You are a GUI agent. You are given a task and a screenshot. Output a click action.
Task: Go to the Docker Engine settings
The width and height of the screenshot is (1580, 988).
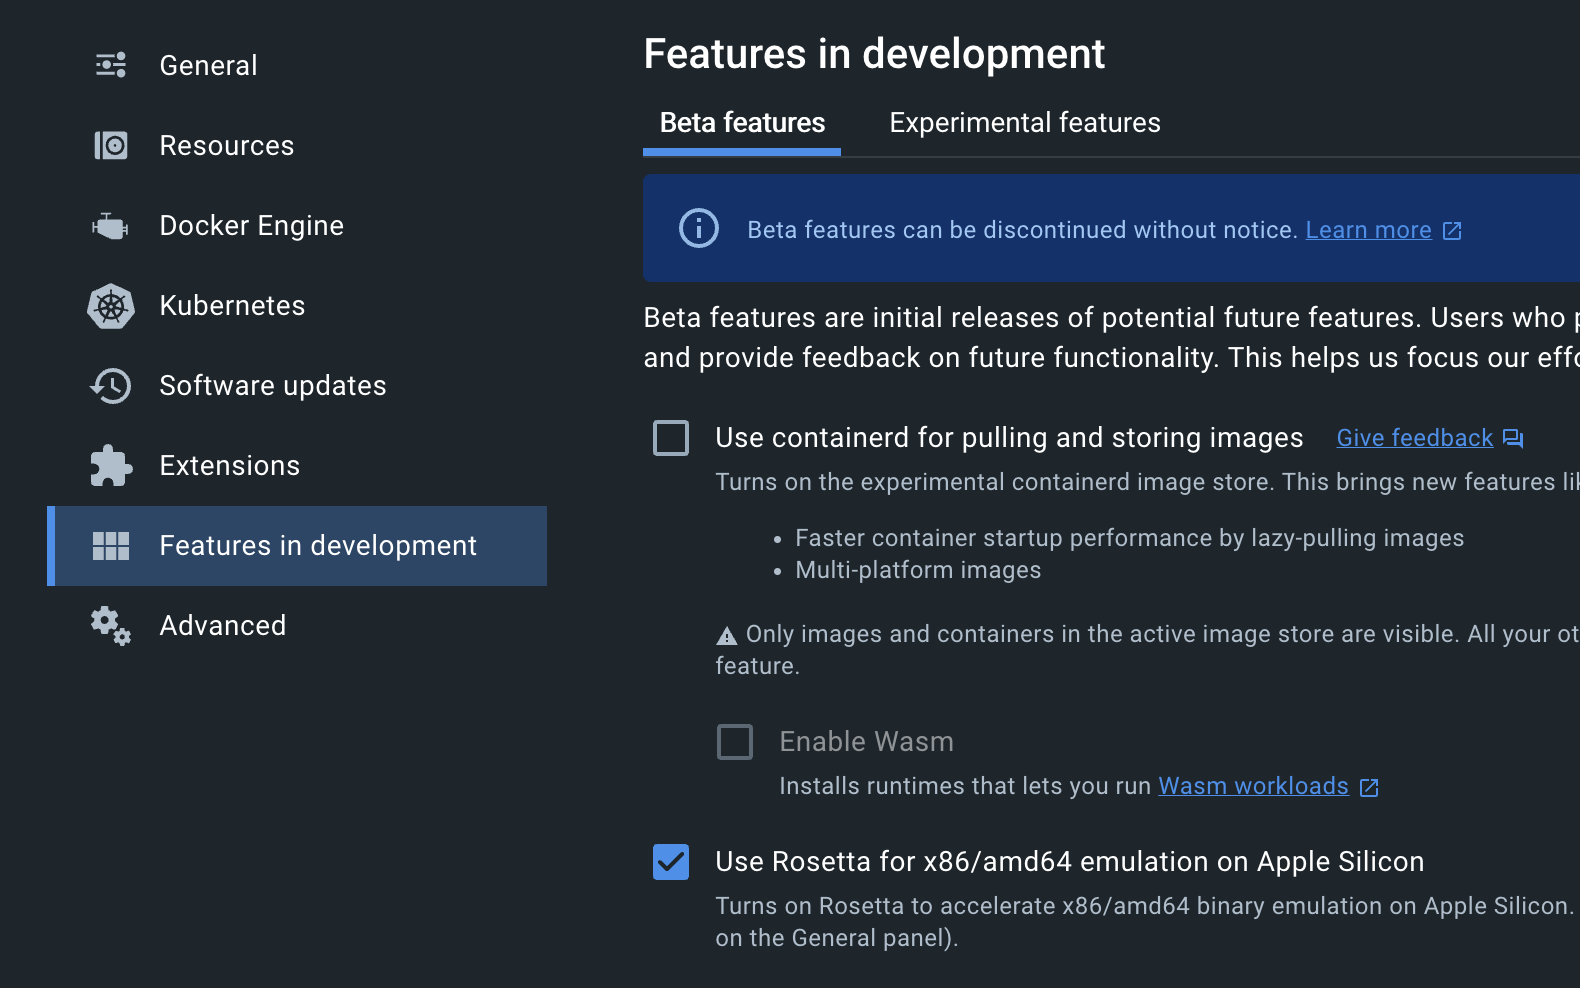pos(251,226)
